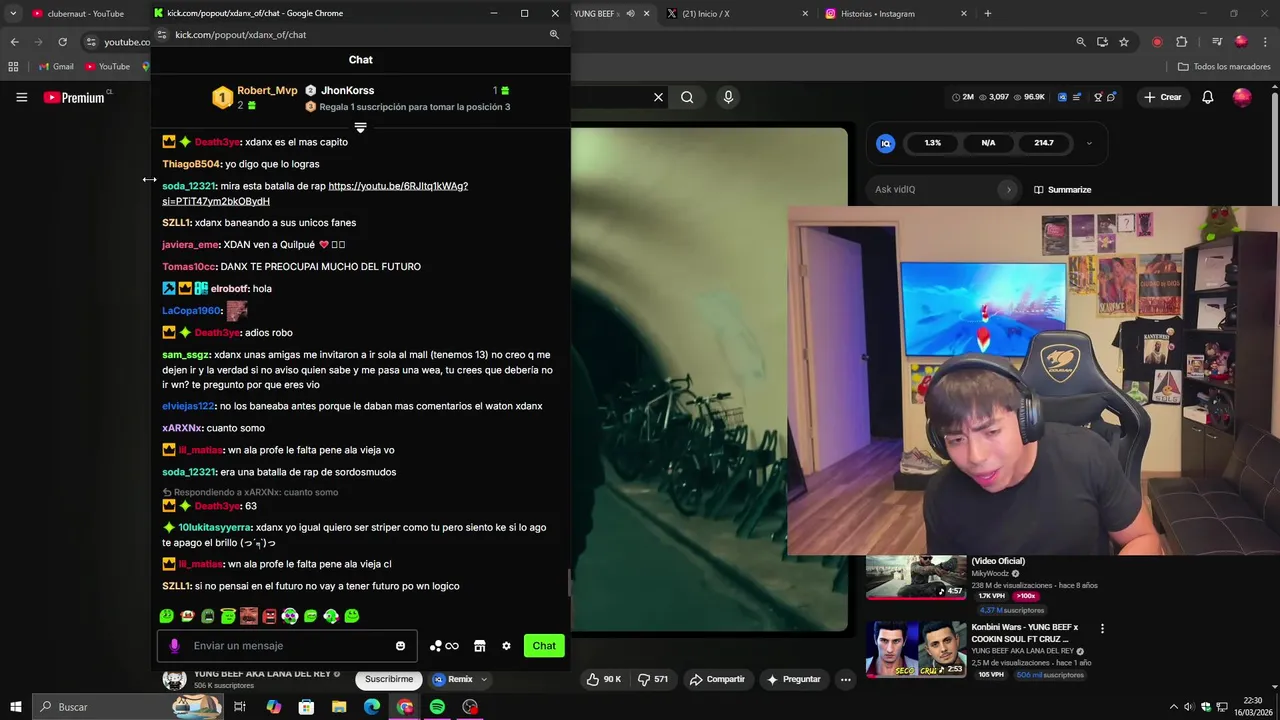Clear the YouTube search box with X
The width and height of the screenshot is (1280, 720).
tap(658, 97)
